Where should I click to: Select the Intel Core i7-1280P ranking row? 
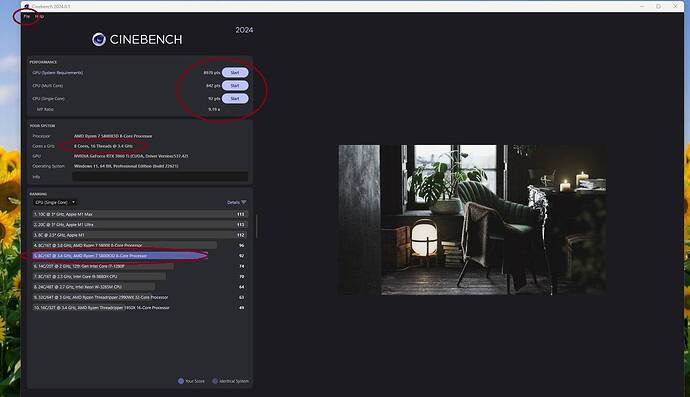click(x=139, y=266)
